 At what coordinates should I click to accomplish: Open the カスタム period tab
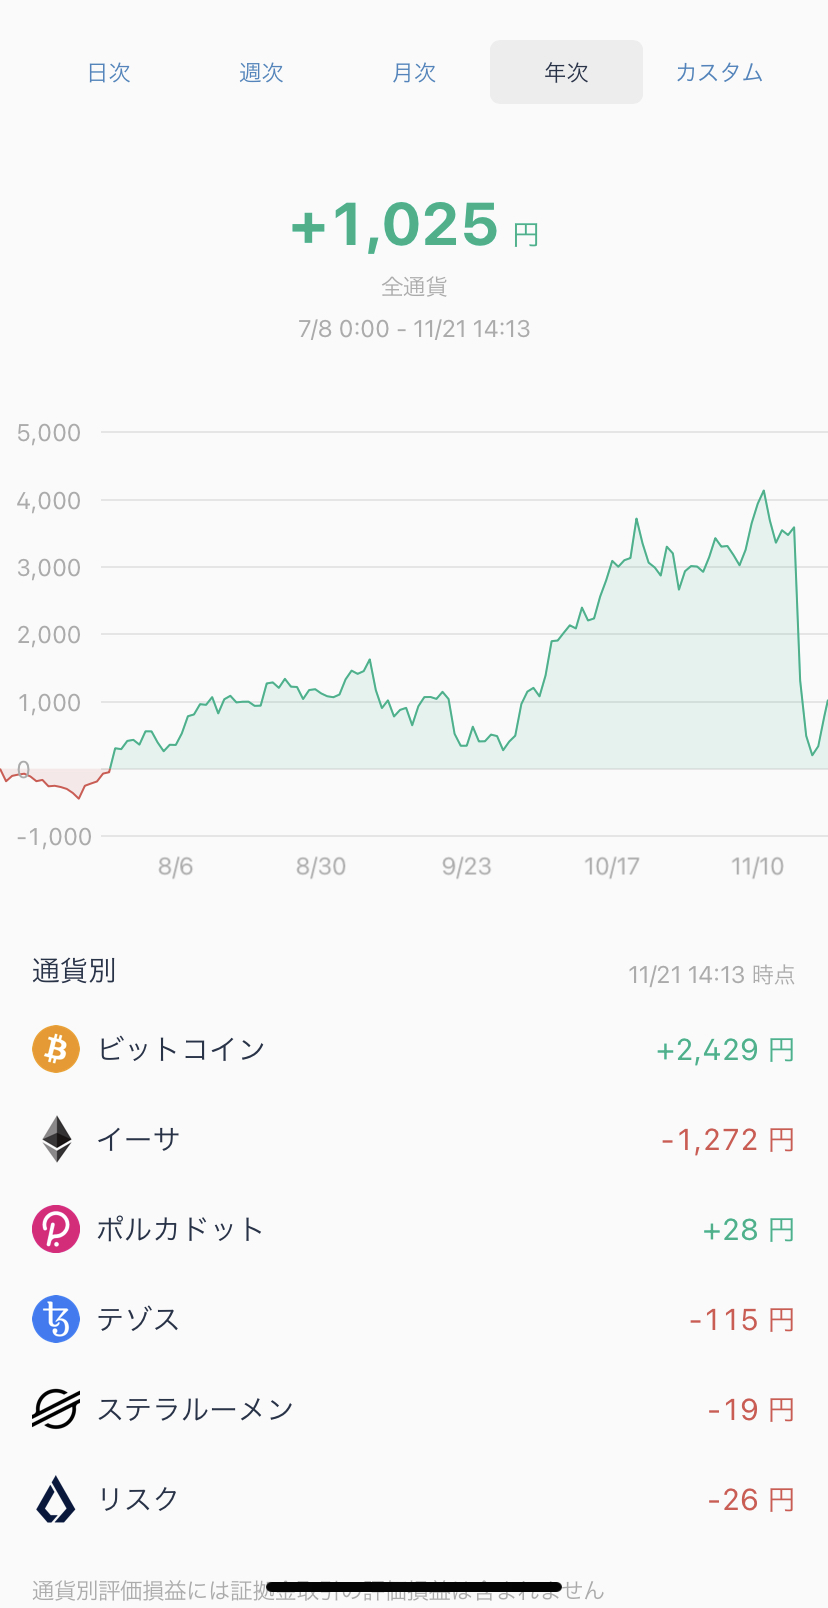pyautogui.click(x=719, y=72)
